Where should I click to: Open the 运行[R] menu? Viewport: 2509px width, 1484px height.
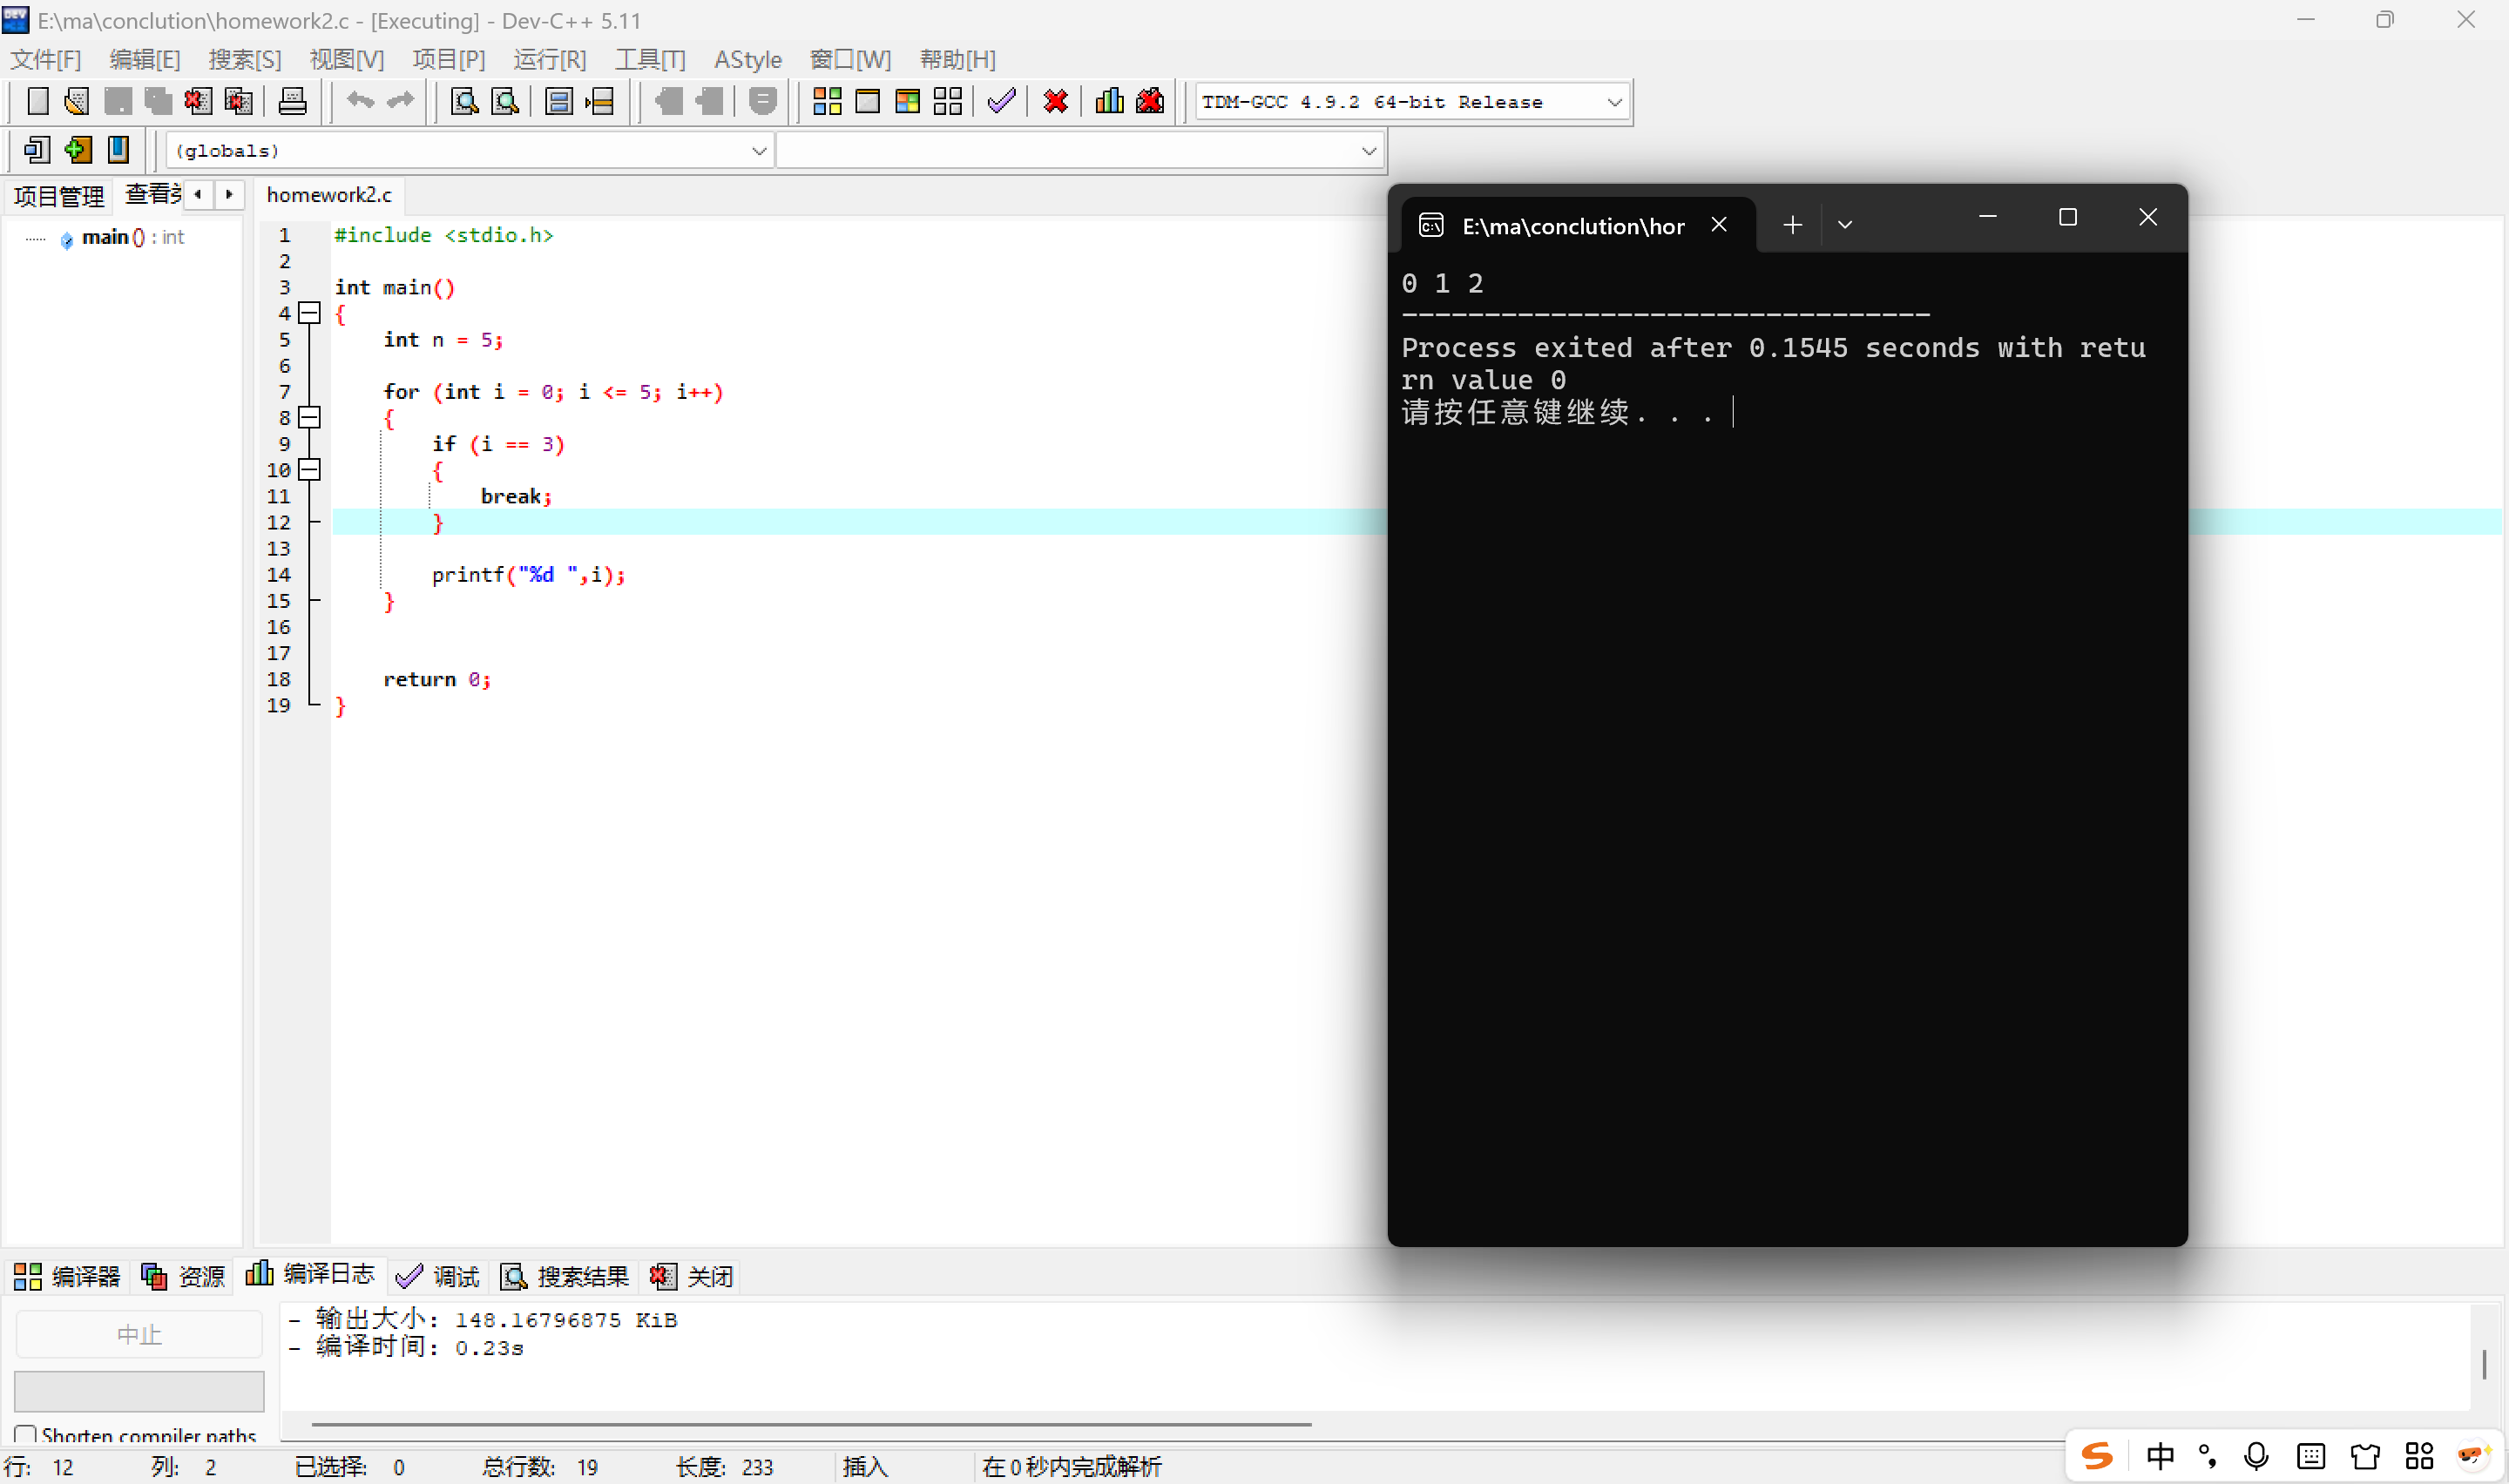(549, 59)
